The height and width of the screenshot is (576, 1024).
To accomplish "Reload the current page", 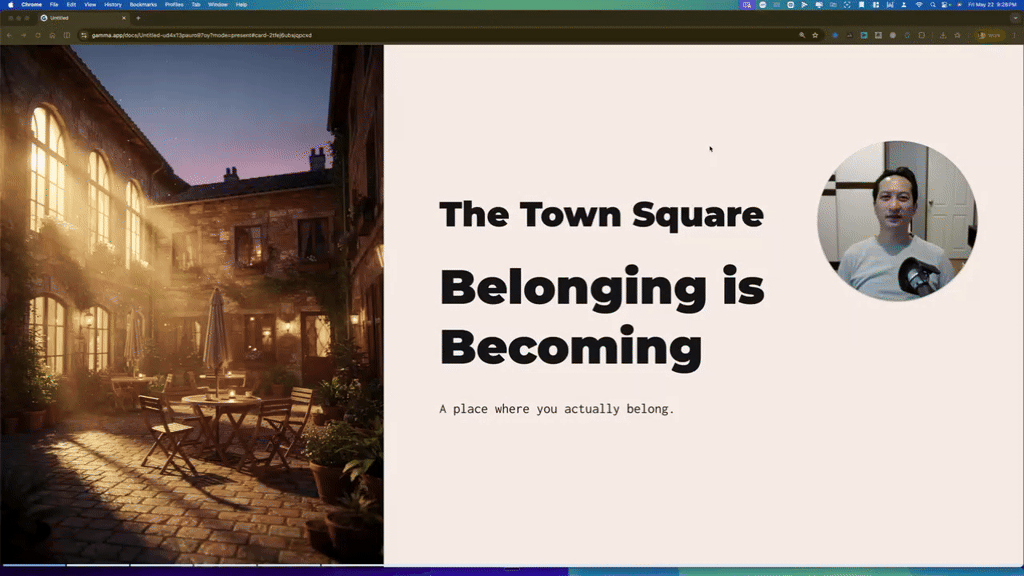I will 38,35.
